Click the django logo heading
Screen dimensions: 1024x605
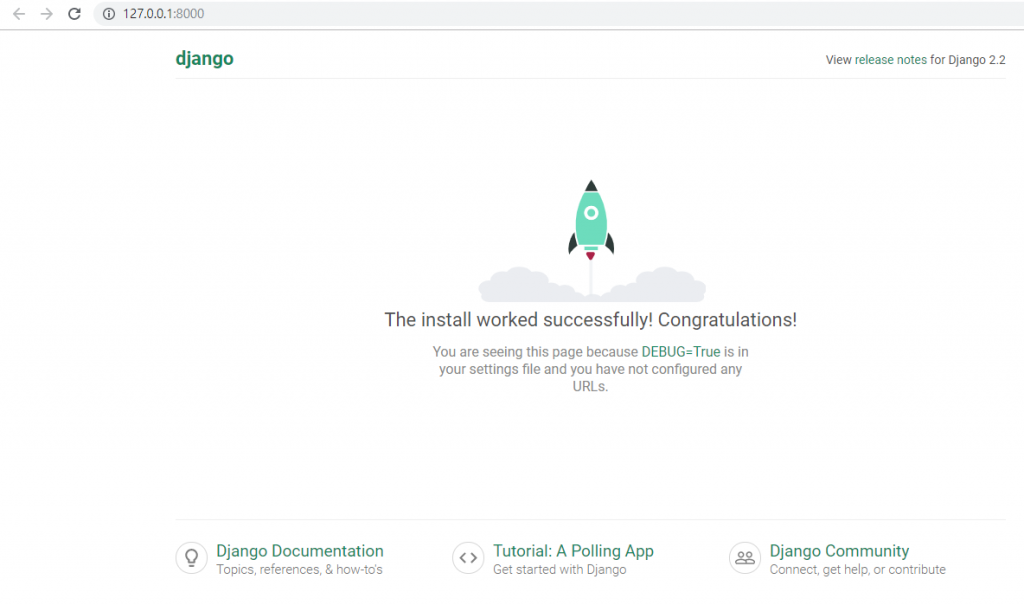[204, 59]
